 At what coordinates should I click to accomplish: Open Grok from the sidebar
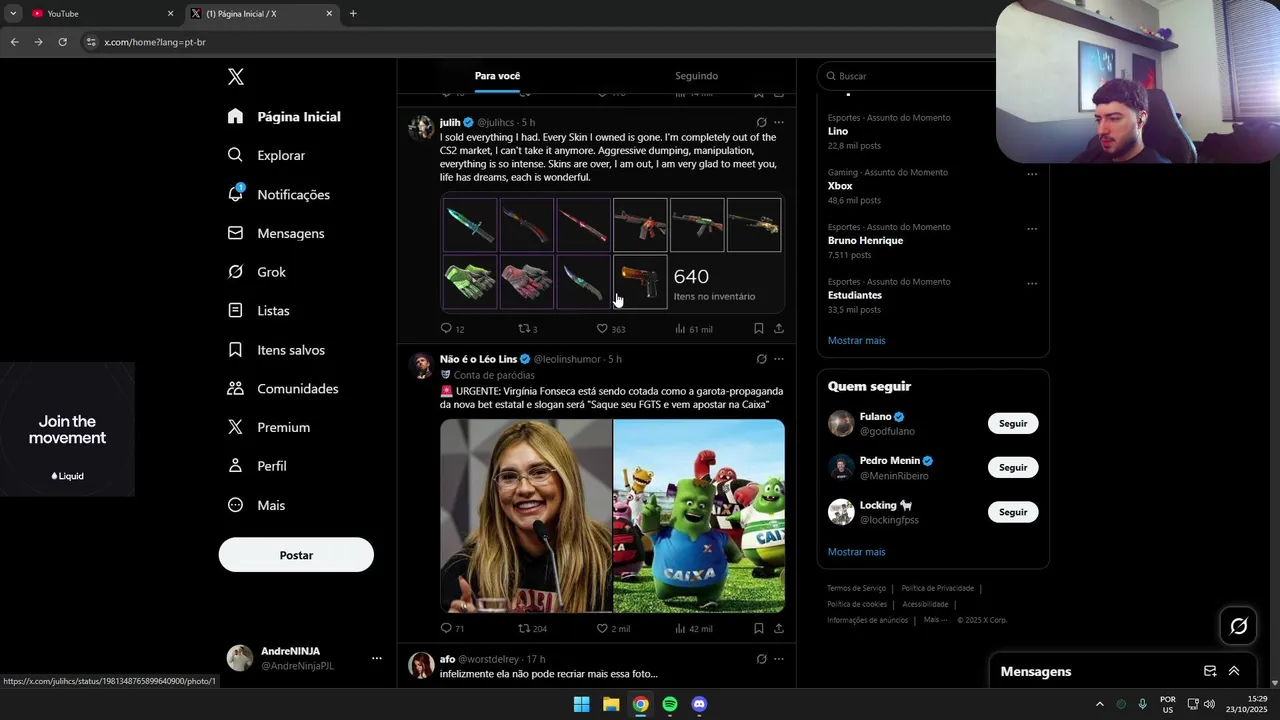pyautogui.click(x=257, y=272)
